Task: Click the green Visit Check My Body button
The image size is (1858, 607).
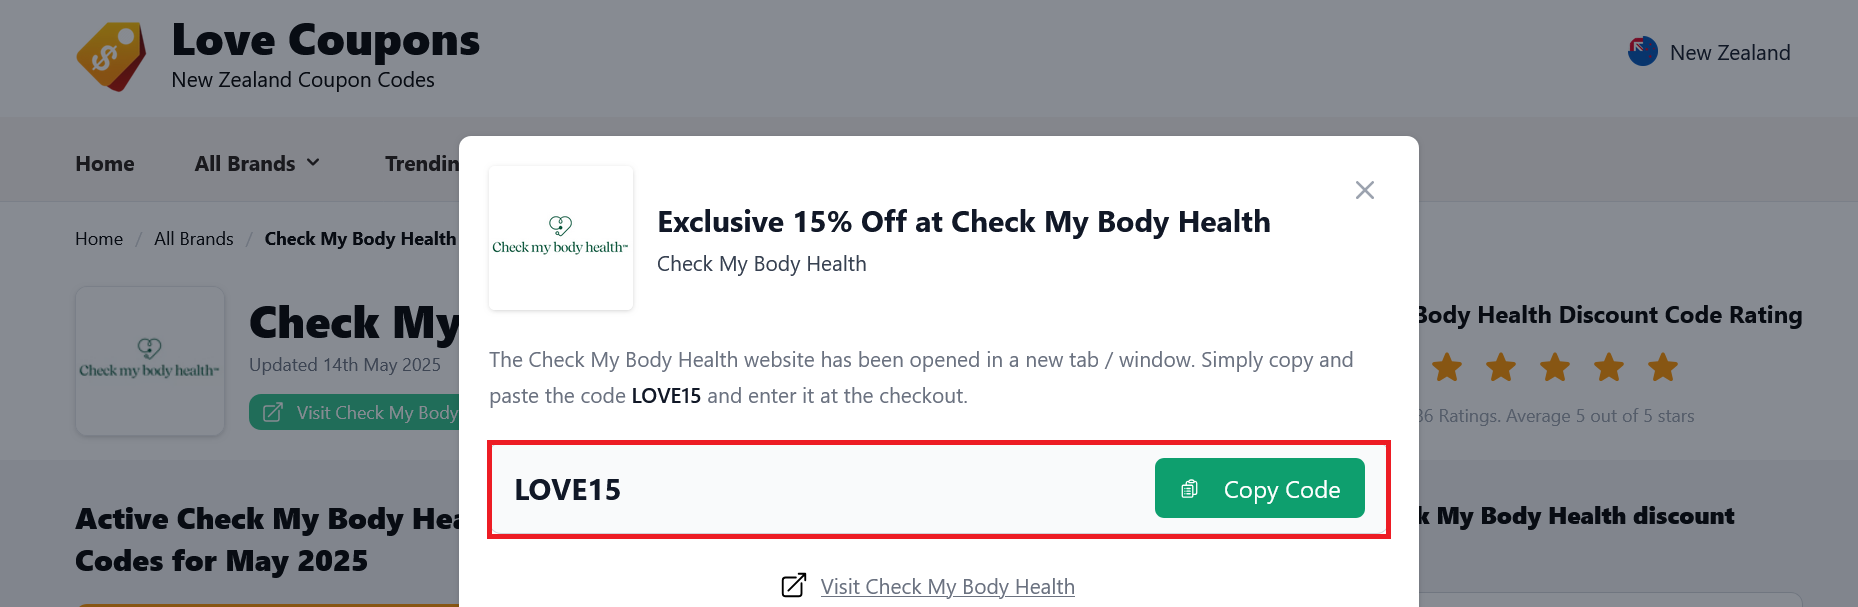Action: [x=355, y=412]
